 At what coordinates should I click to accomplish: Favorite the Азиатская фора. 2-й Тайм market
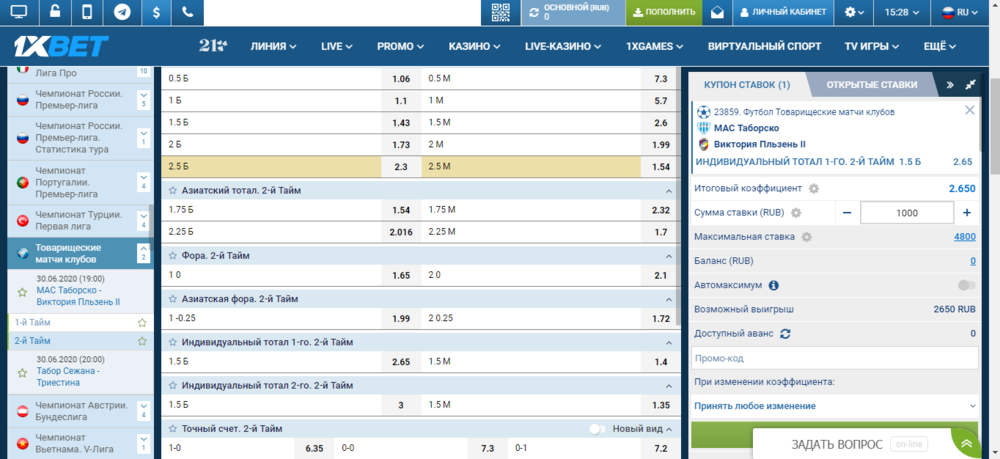(x=172, y=299)
